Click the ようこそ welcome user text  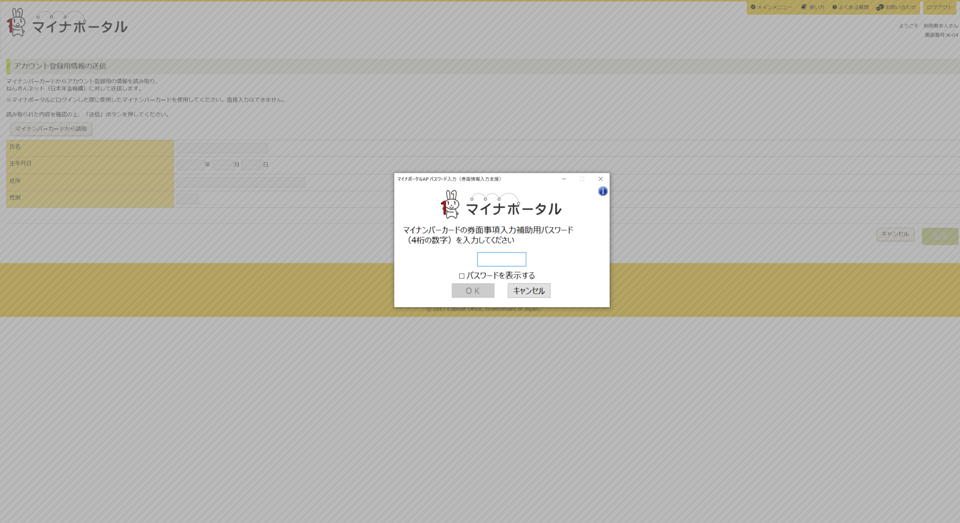[x=928, y=26]
